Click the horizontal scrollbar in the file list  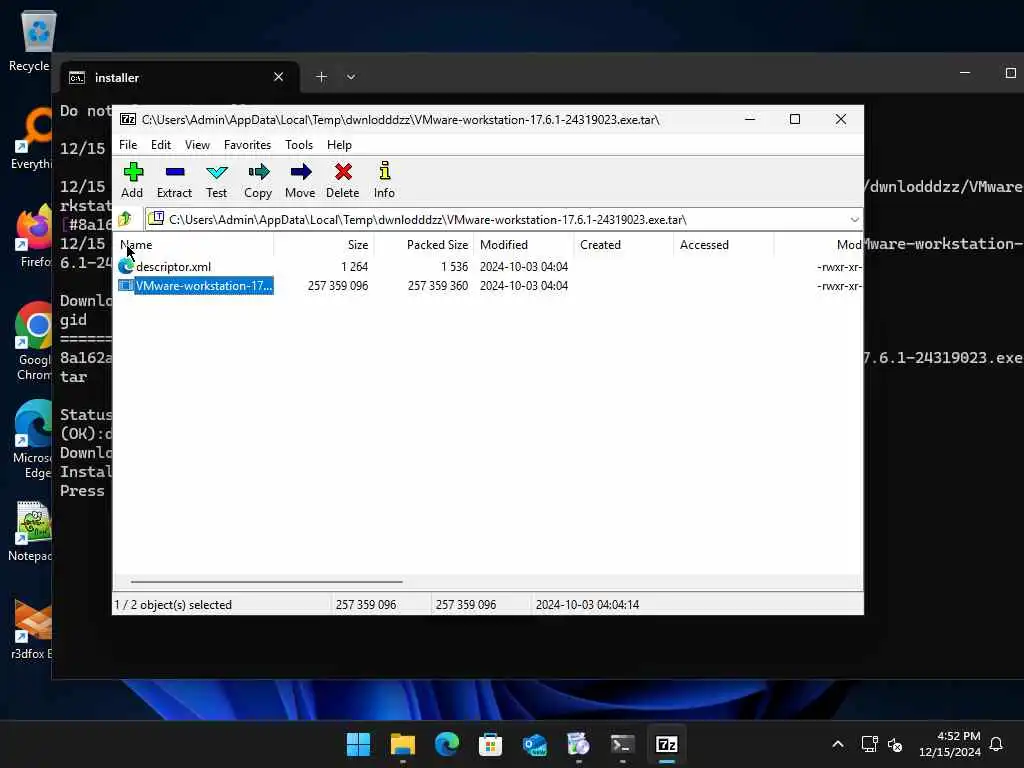click(266, 581)
